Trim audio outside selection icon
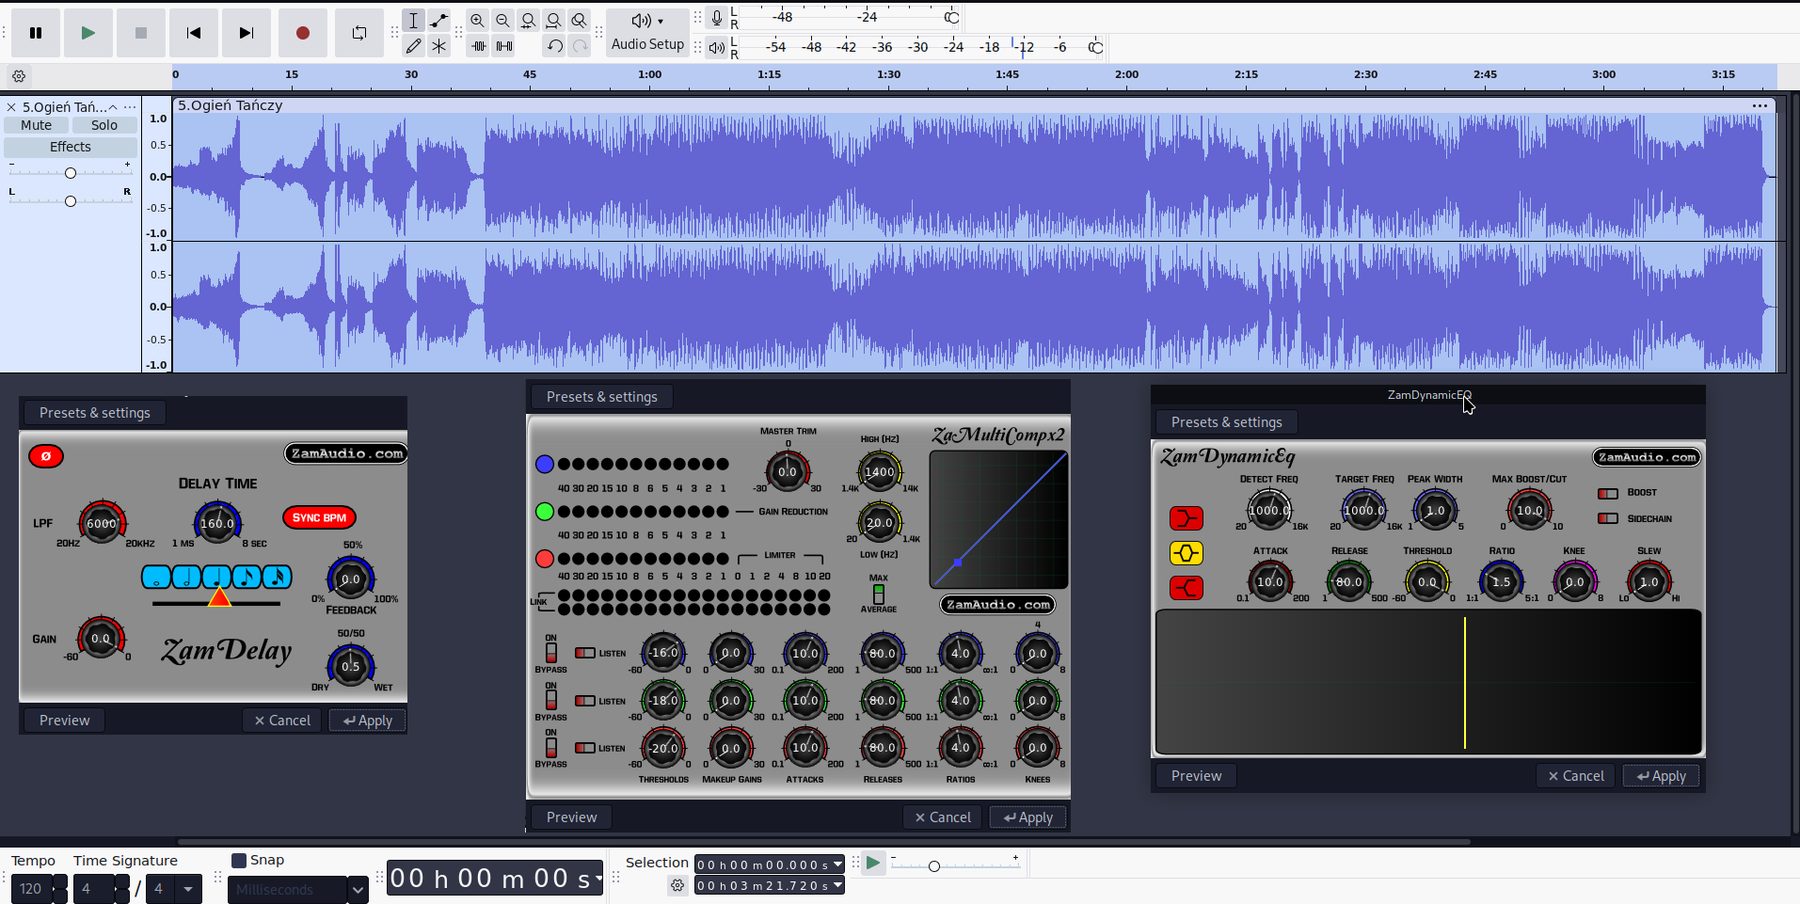The image size is (1800, 904). coord(478,46)
